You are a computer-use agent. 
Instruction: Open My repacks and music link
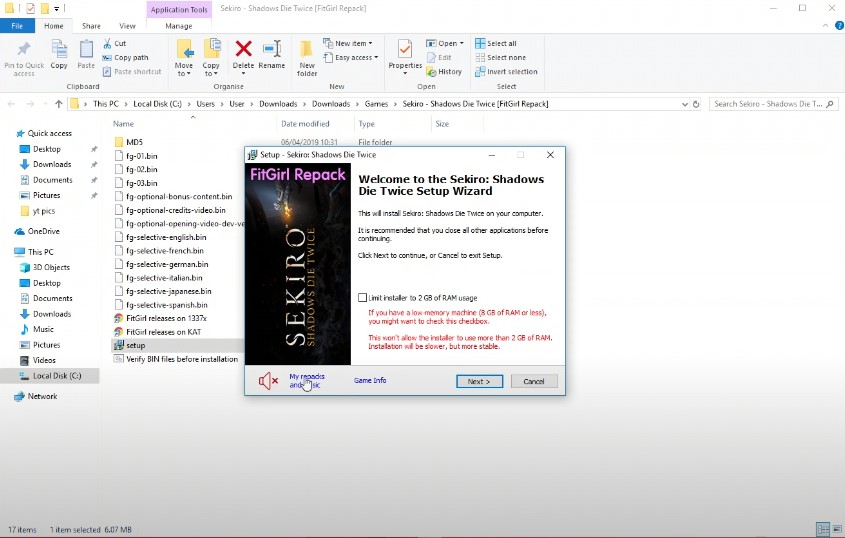(x=307, y=381)
